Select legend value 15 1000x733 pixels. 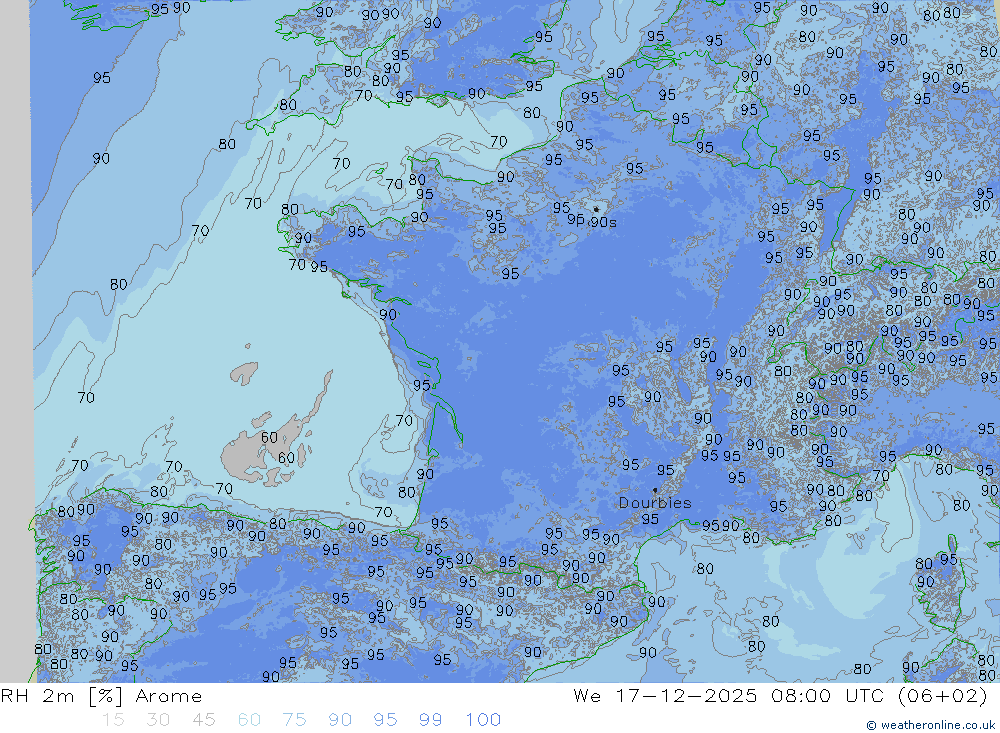tap(114, 720)
